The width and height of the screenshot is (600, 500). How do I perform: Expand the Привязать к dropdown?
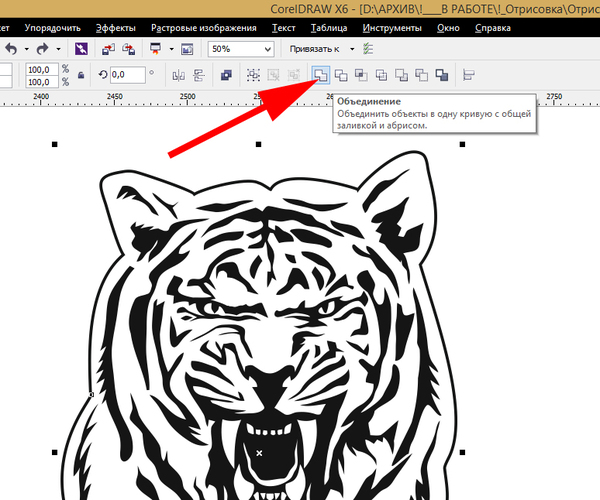click(350, 48)
